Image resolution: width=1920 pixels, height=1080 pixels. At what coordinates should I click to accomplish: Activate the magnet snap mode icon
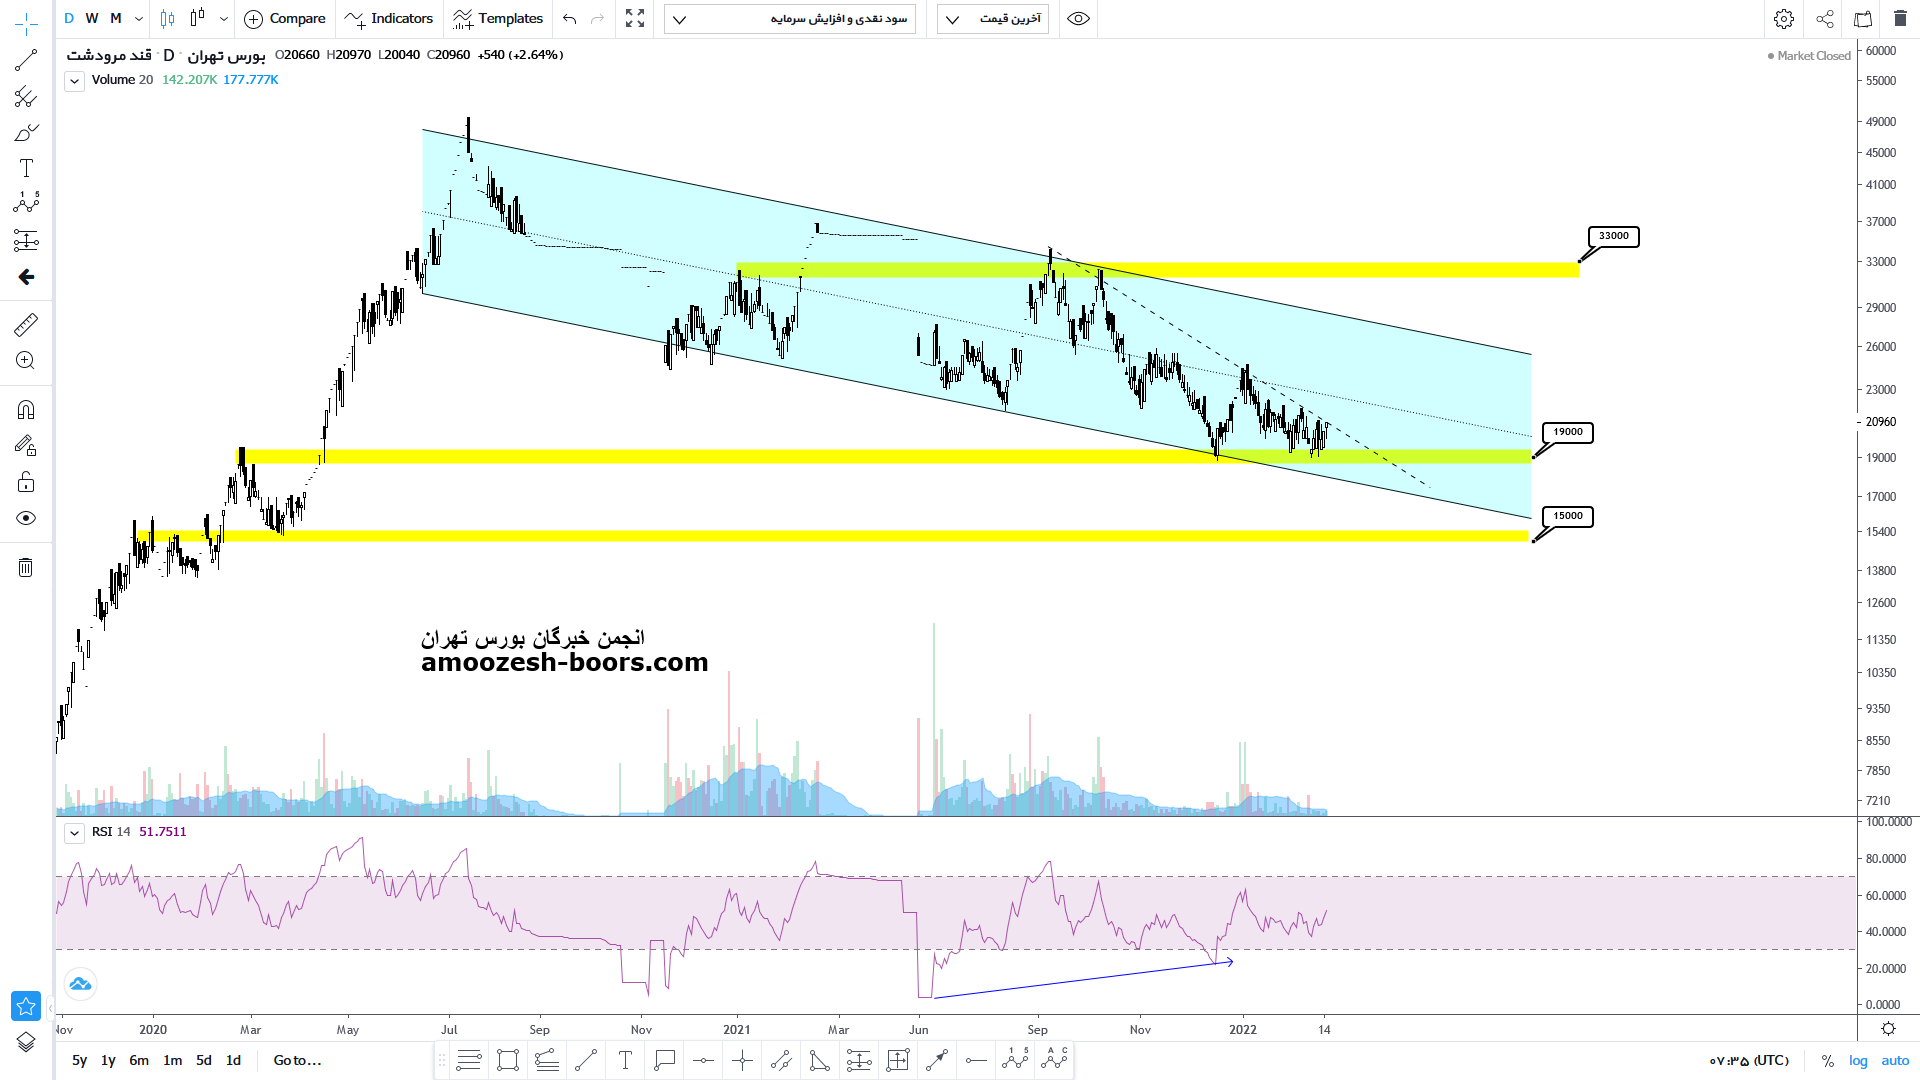click(26, 410)
